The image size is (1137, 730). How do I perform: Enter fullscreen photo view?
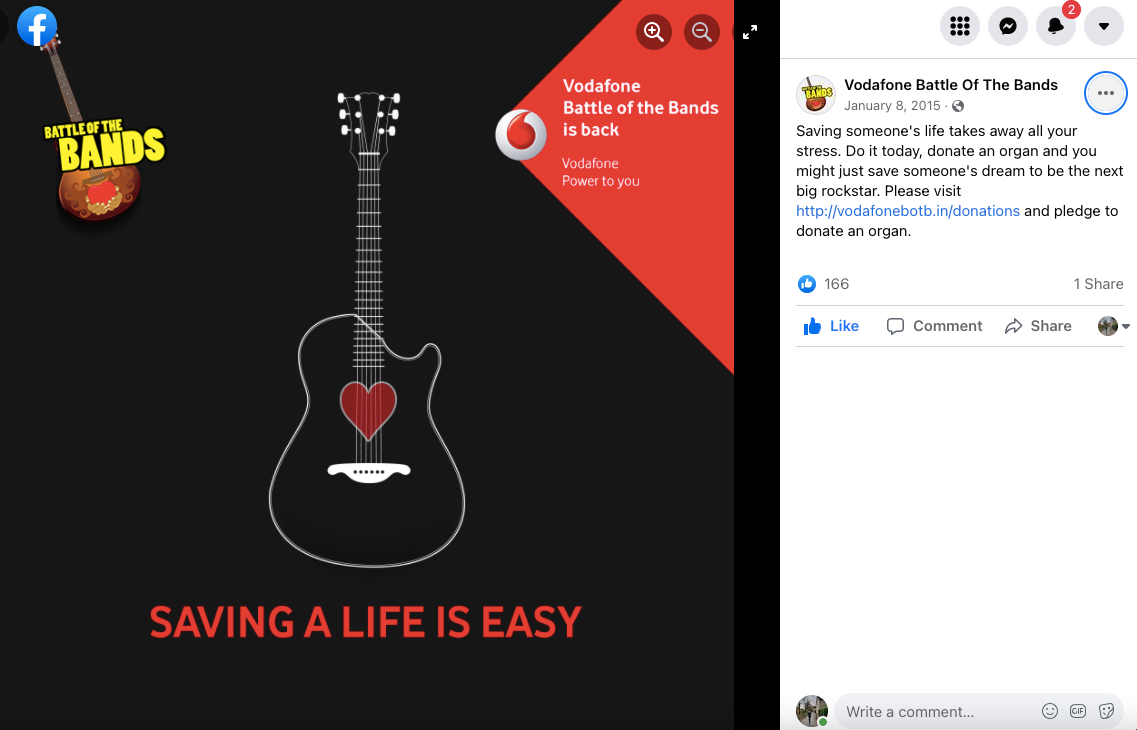pyautogui.click(x=750, y=32)
